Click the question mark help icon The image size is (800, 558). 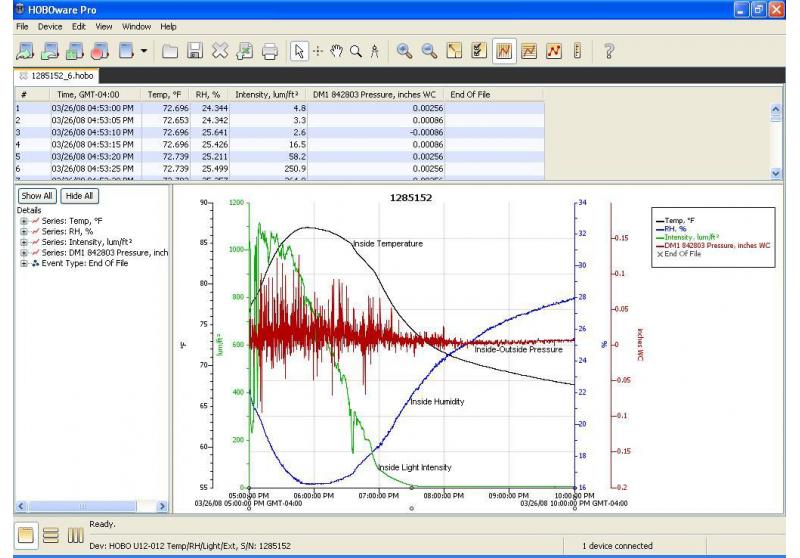point(608,49)
